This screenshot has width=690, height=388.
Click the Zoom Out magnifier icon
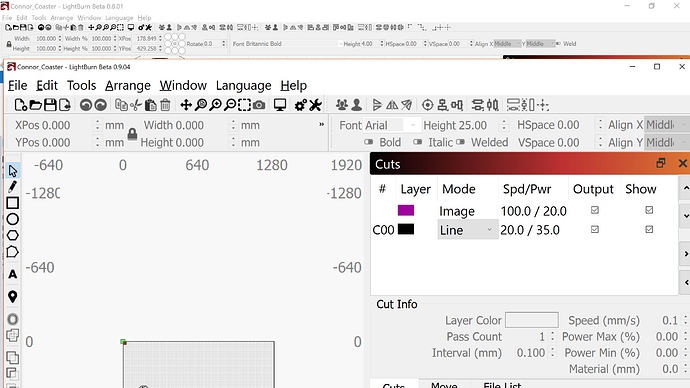click(x=230, y=105)
